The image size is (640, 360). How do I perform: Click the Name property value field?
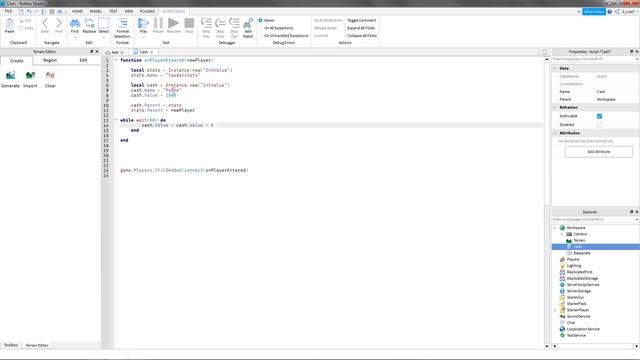[617, 92]
